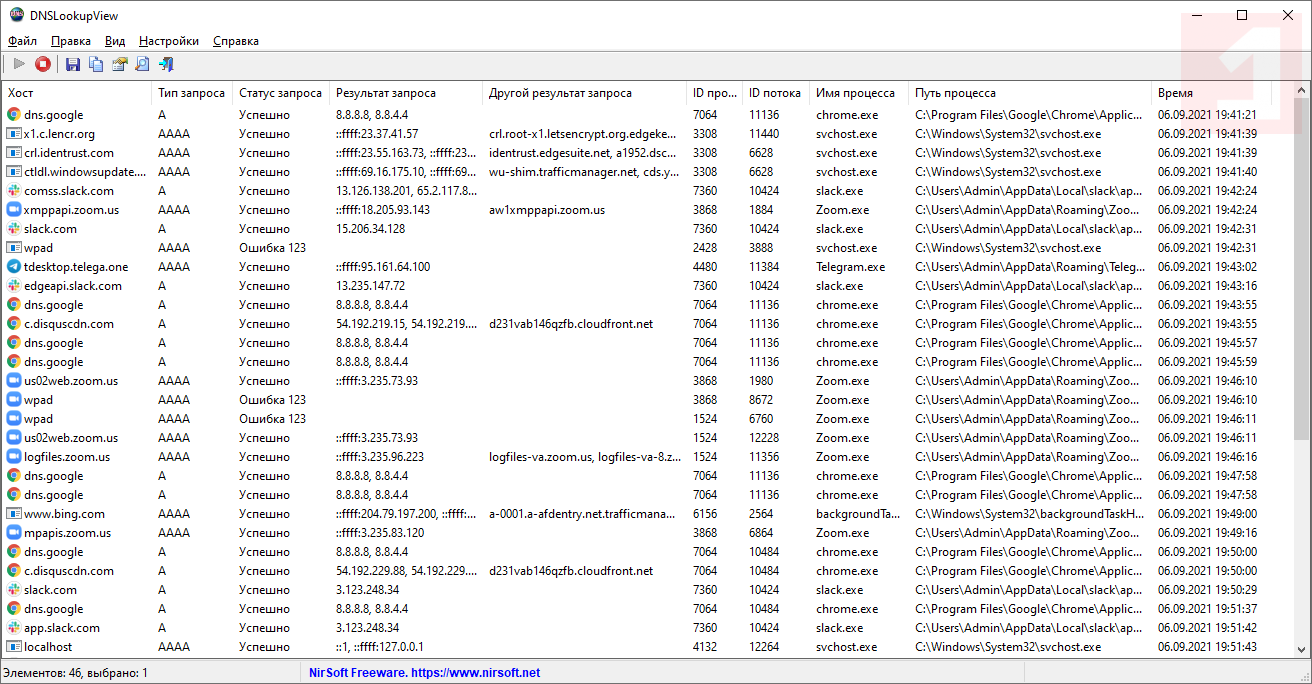Screen dimensions: 1312x684
Task: Click the window icon beside x1.c.lencr.org
Action: (14, 134)
